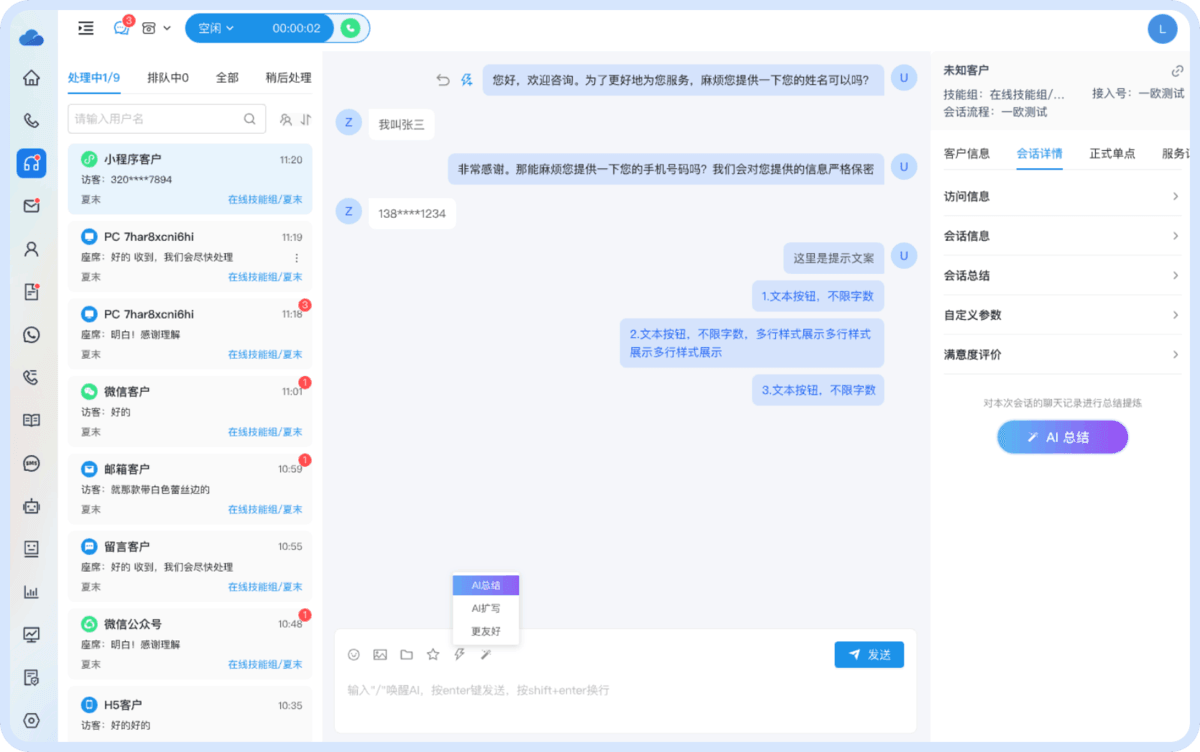Expand the 会话信息 section
1200x752 pixels.
click(1063, 236)
